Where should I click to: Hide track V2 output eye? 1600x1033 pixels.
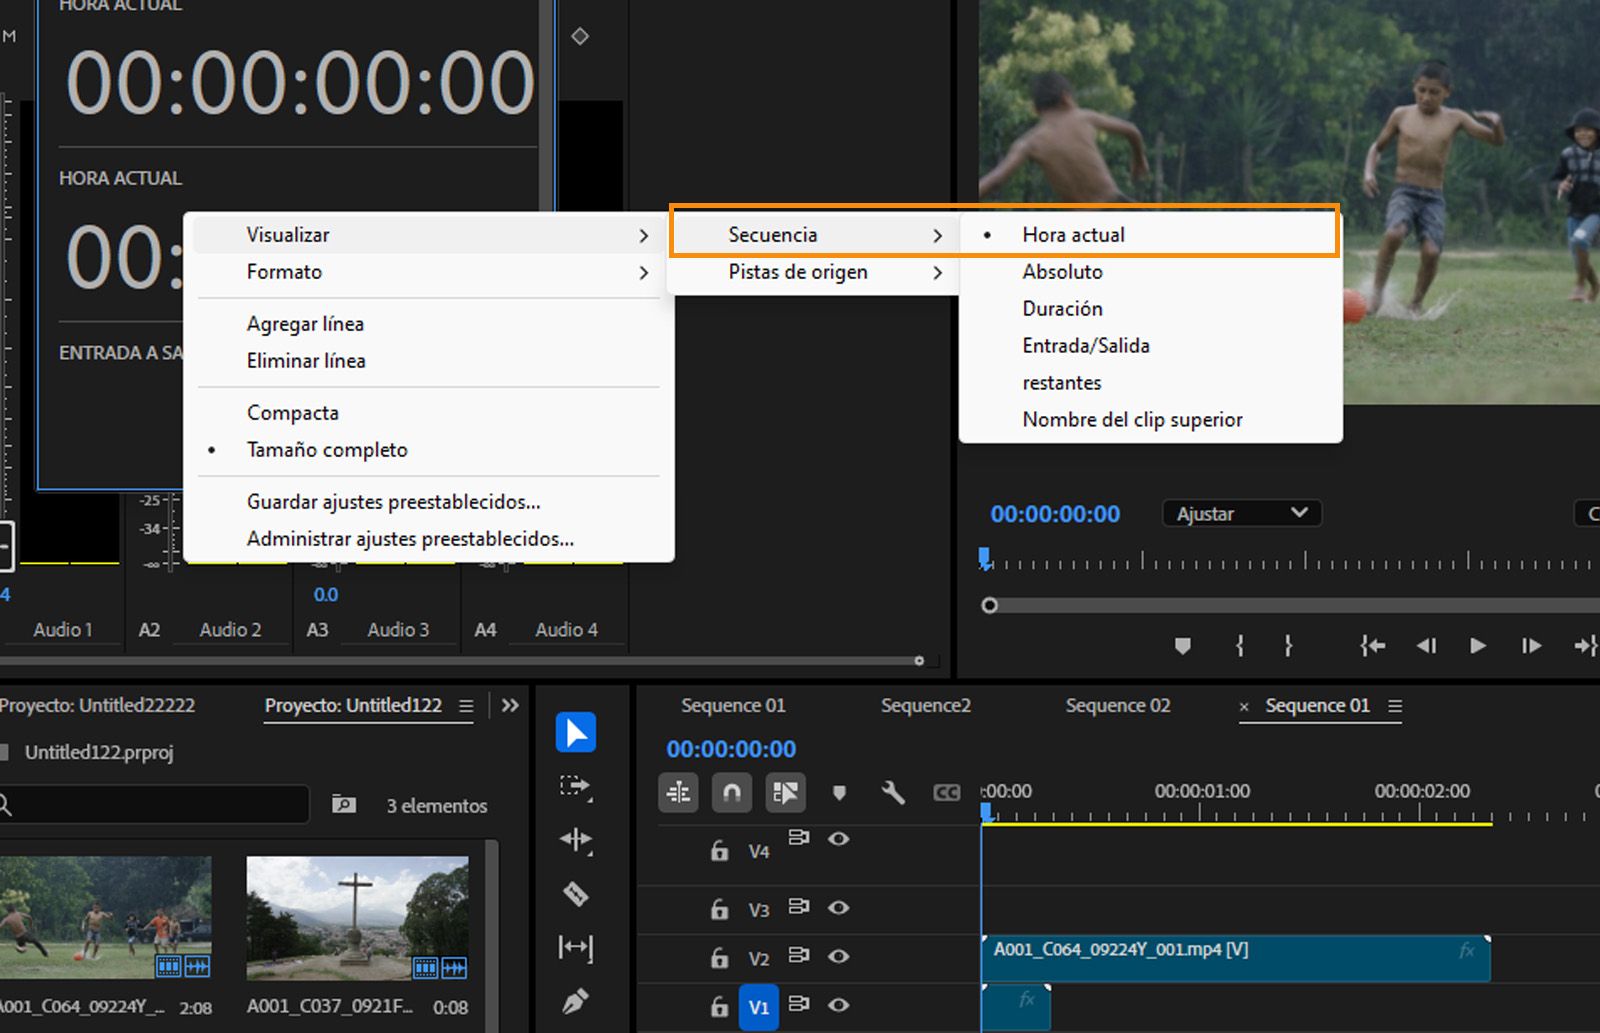839,956
